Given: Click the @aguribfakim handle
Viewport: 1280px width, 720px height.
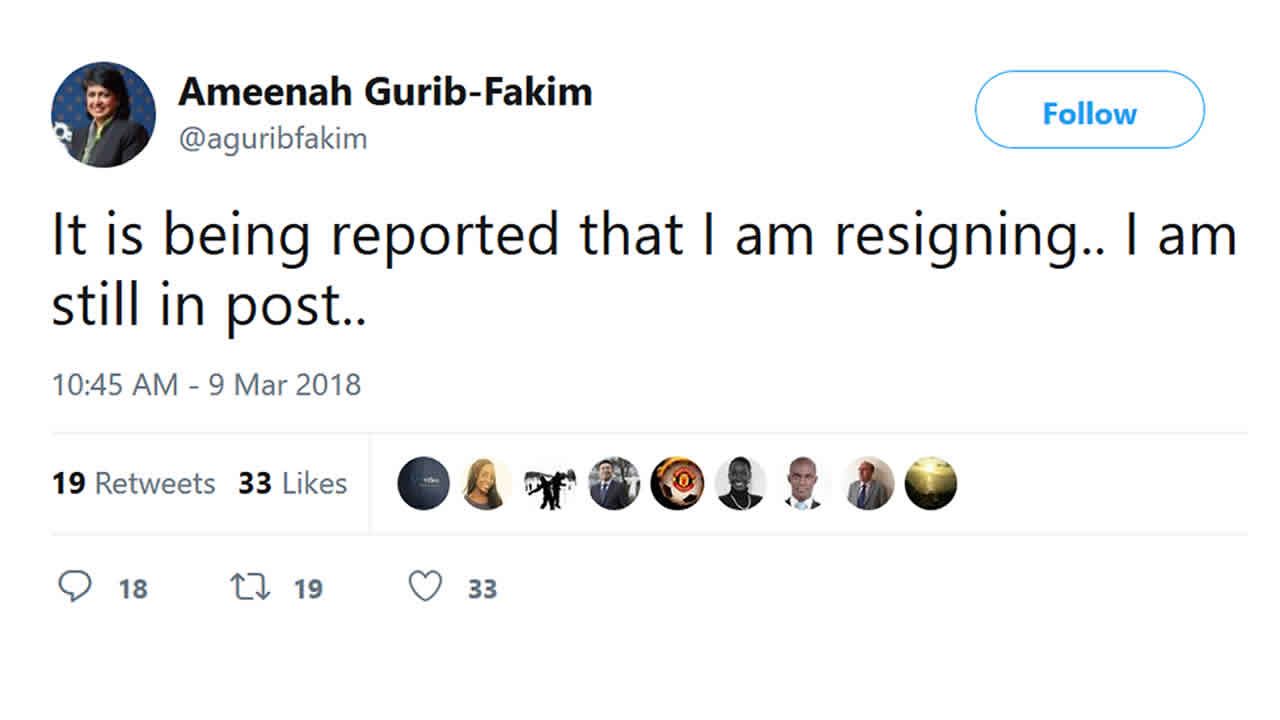Looking at the screenshot, I should tap(273, 139).
